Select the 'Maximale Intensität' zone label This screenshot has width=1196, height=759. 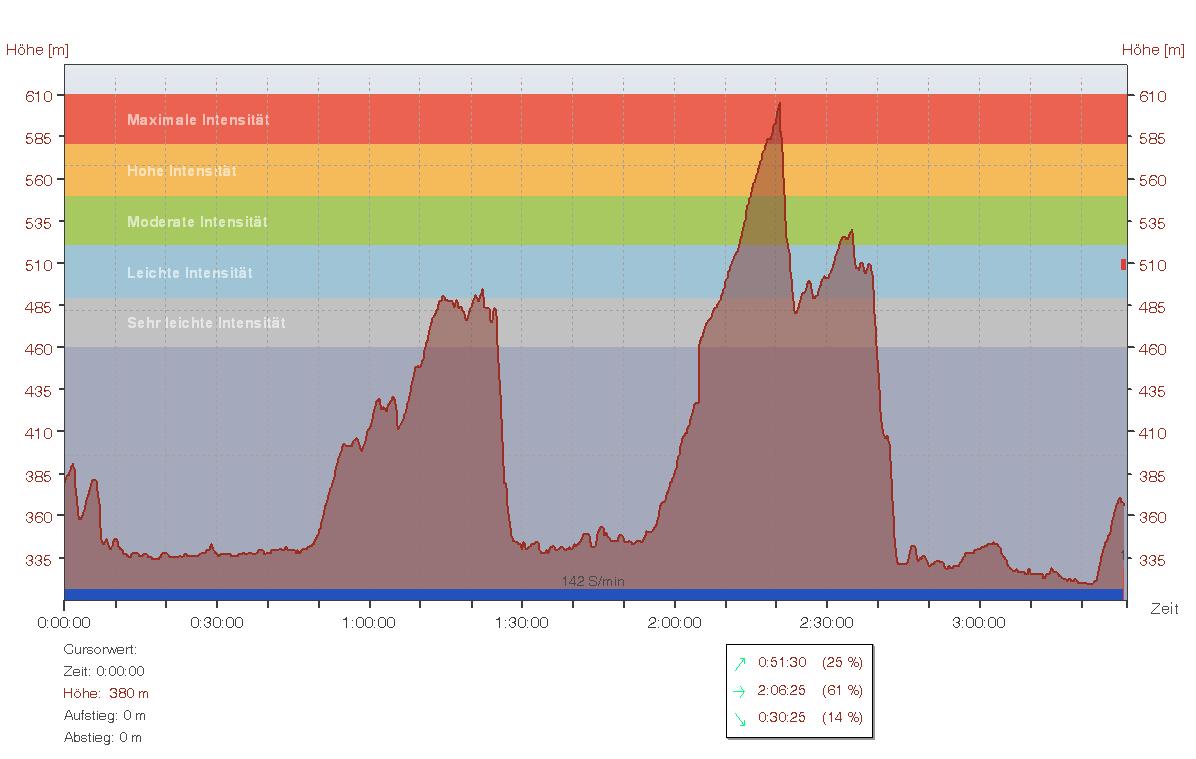pos(198,120)
